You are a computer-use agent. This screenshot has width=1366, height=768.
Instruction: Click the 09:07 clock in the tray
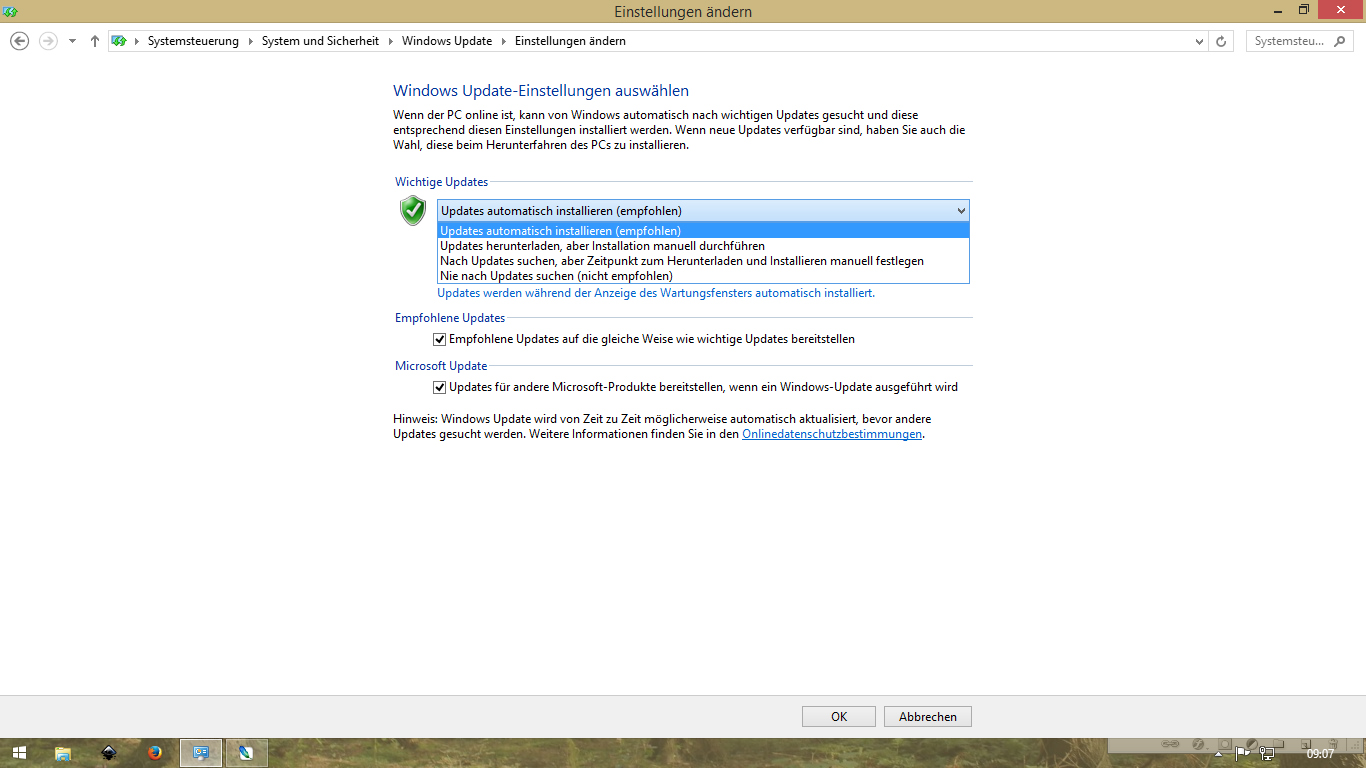point(1320,753)
